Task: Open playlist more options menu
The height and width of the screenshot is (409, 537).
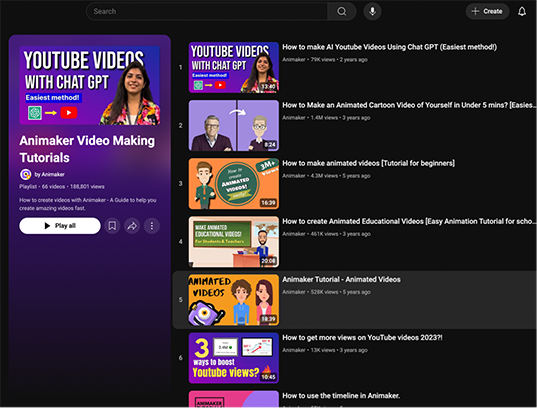Action: [152, 226]
